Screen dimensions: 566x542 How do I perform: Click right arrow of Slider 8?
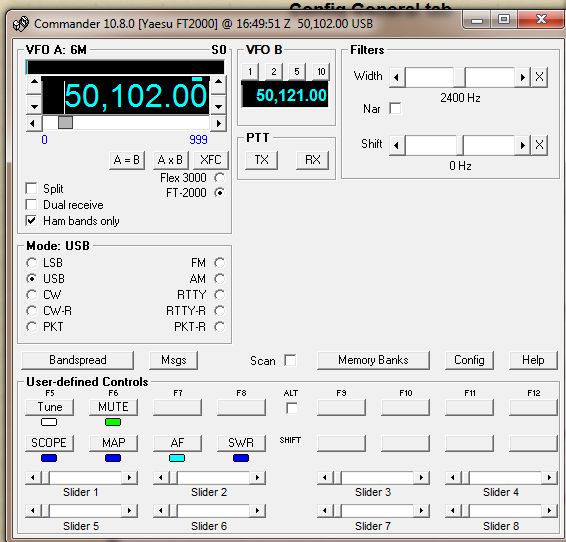[x=549, y=511]
